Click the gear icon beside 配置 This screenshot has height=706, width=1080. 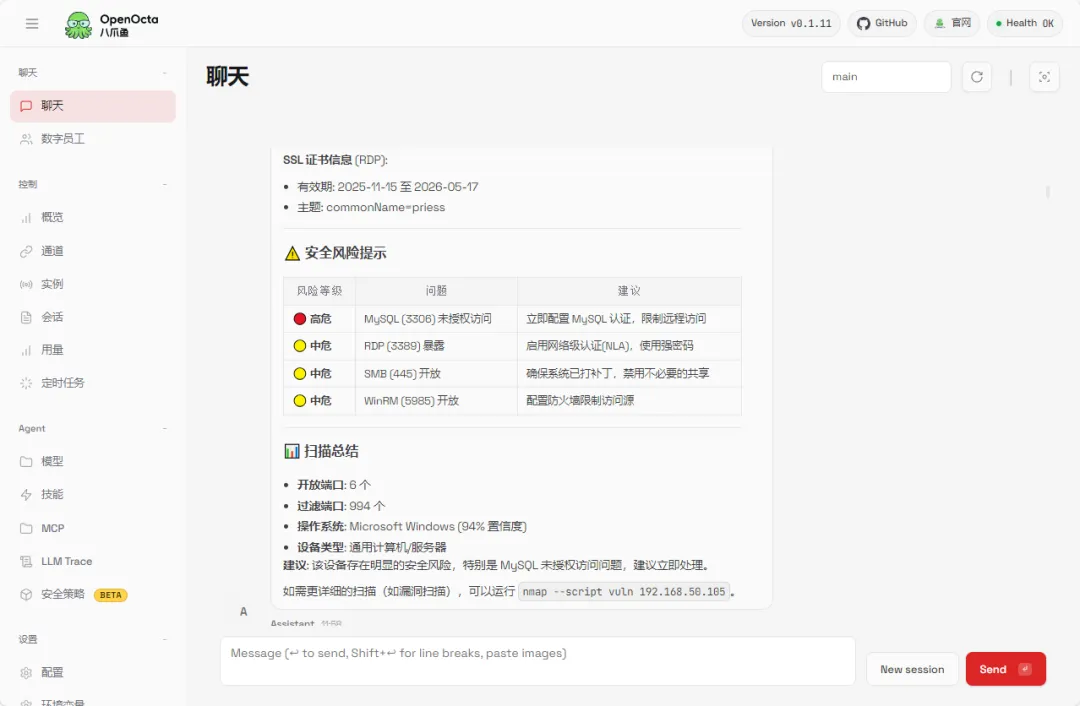coord(26,673)
